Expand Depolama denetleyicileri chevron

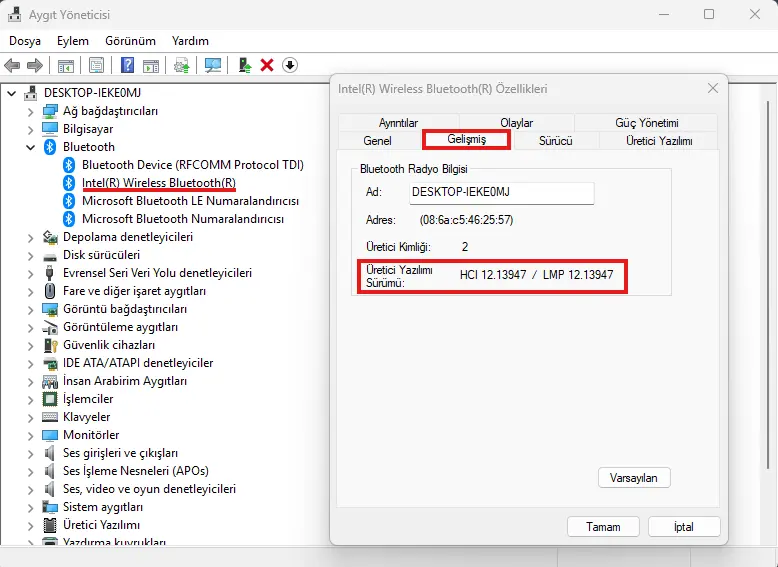tap(31, 238)
